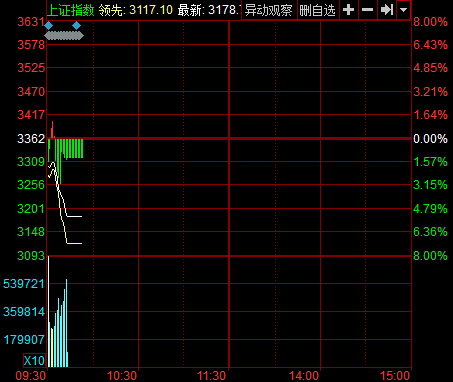Click the yellow leading line's flat end
The width and height of the screenshot is (453, 382).
tap(75, 244)
